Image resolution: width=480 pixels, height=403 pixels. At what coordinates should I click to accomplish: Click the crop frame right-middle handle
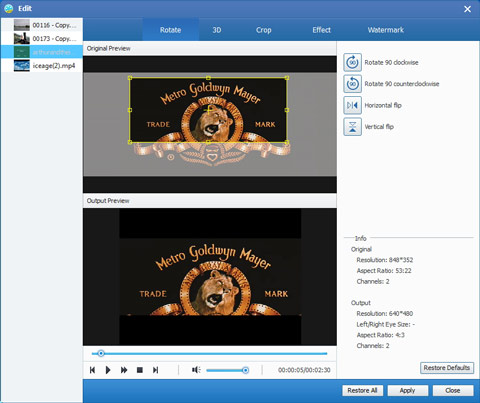click(287, 110)
